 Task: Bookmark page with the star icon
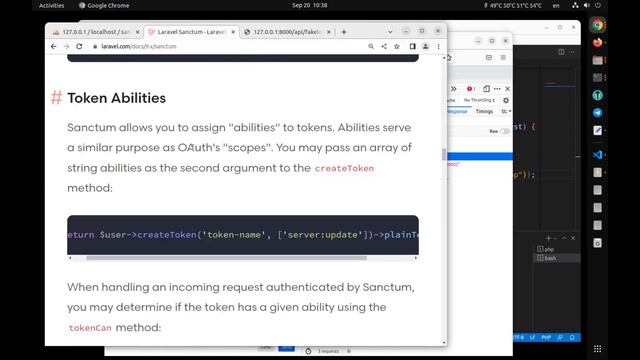(397, 47)
